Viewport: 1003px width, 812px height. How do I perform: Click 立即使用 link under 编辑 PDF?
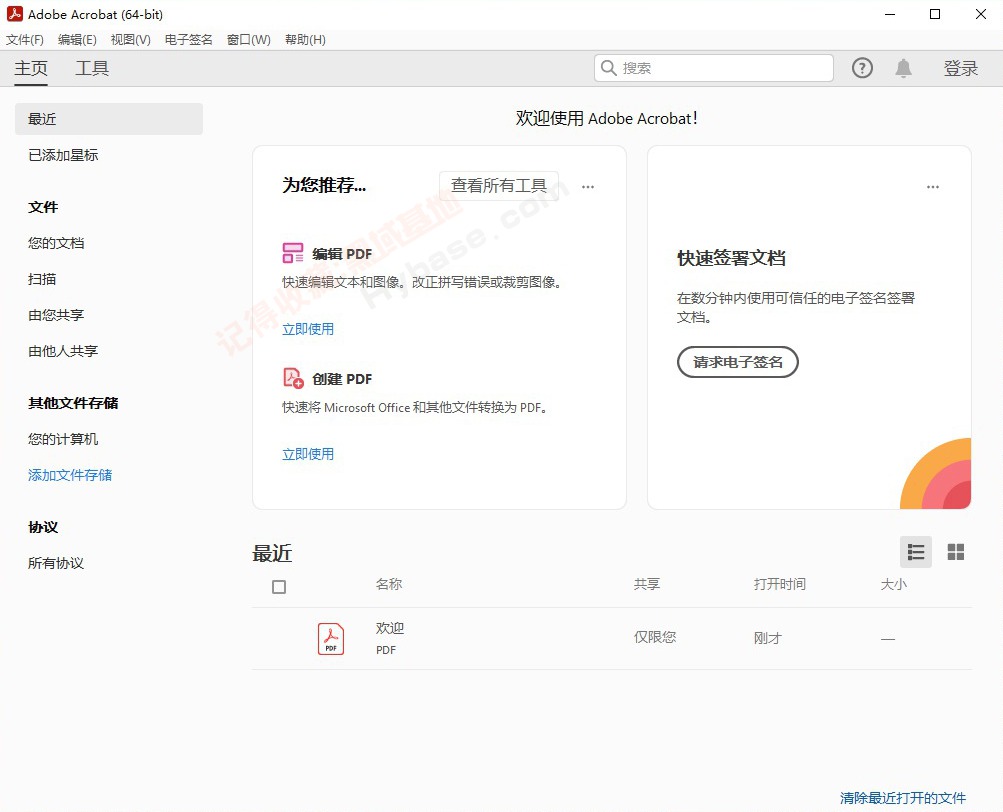point(308,329)
